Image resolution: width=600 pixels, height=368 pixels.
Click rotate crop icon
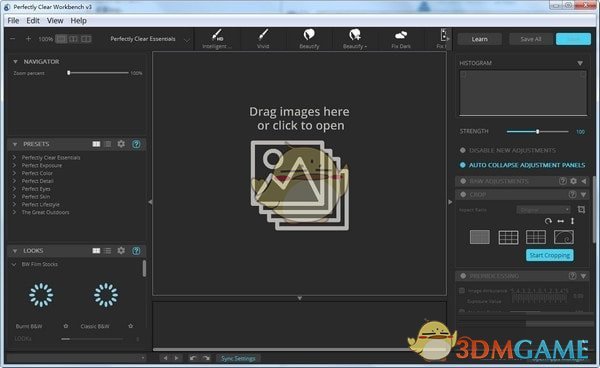point(548,221)
